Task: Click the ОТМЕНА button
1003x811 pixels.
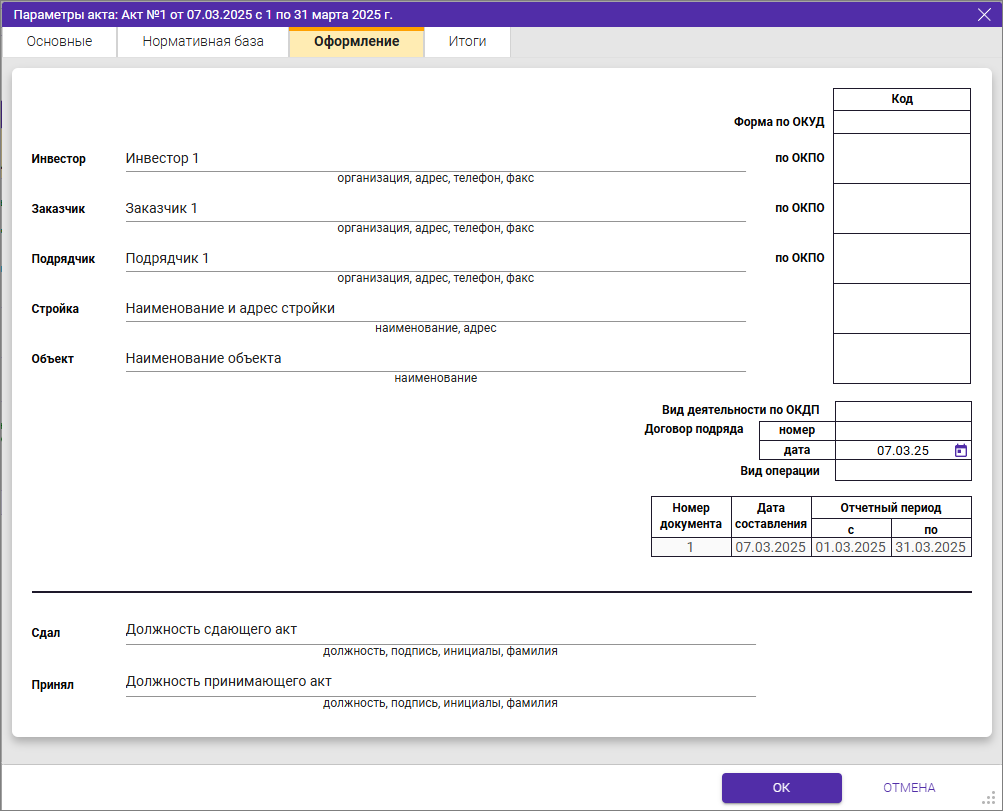Action: point(908,788)
